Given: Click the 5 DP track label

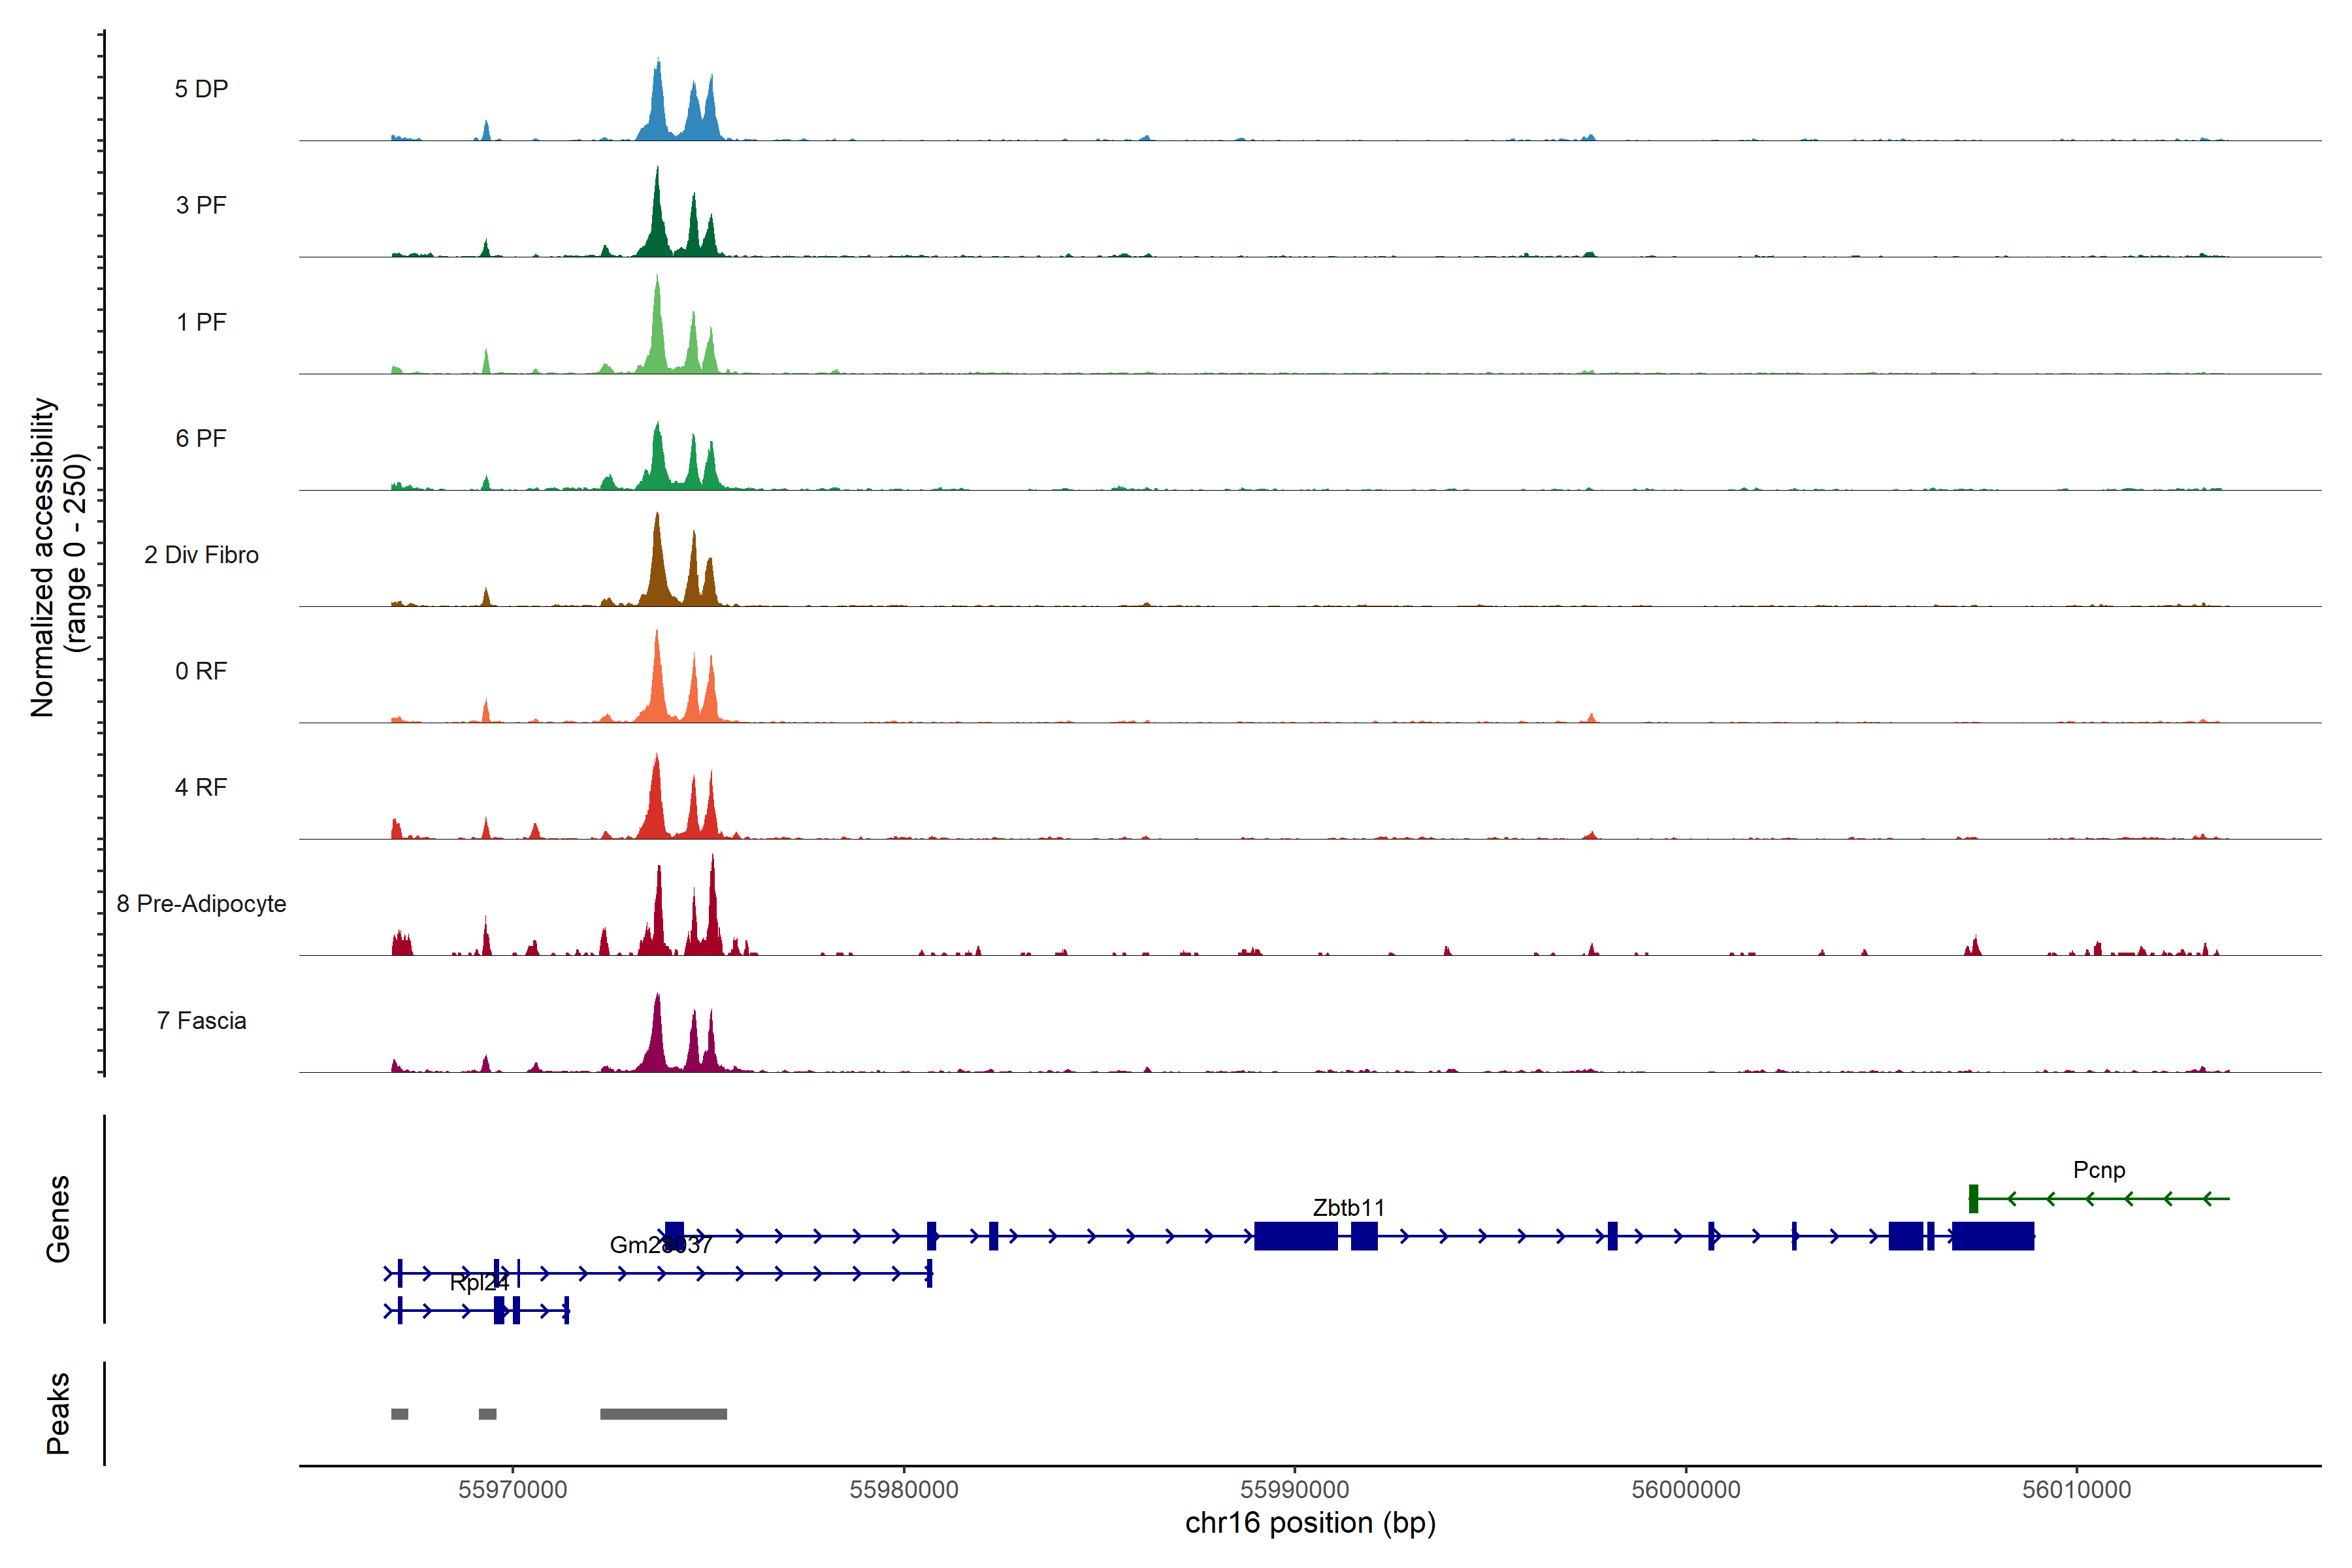Looking at the screenshot, I should pos(201,89).
